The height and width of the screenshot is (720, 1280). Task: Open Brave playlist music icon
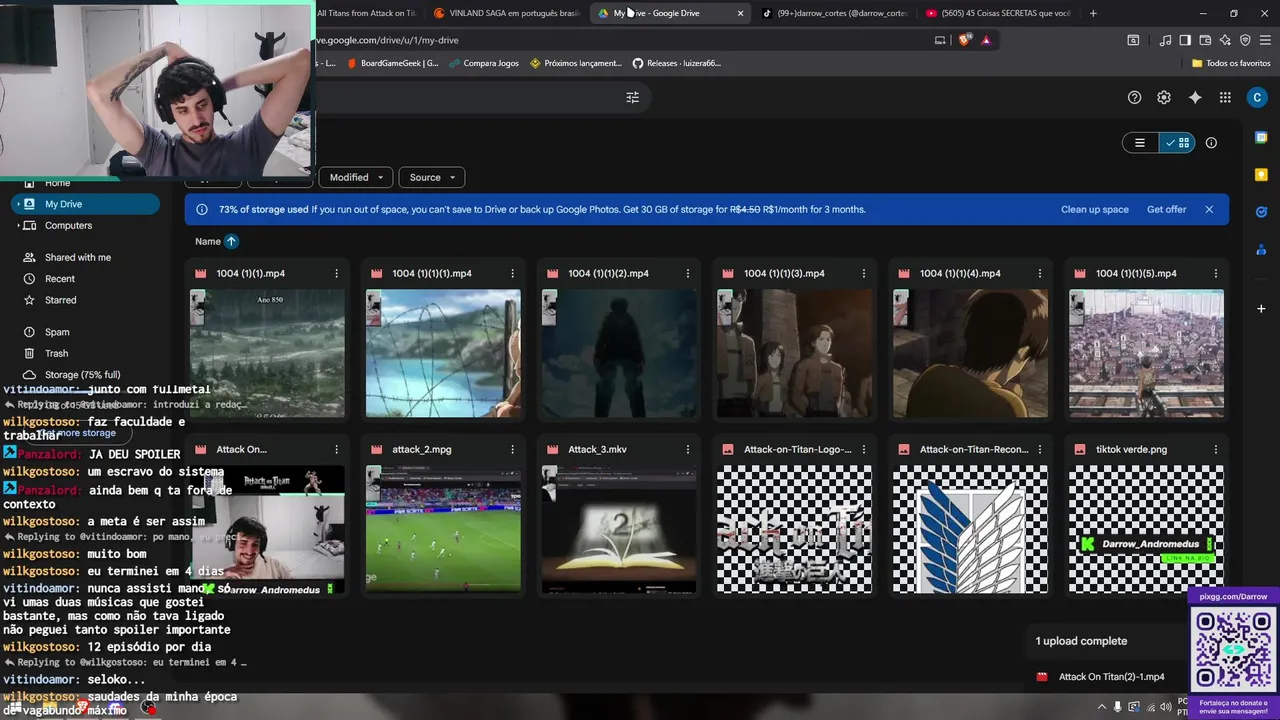click(x=1165, y=40)
